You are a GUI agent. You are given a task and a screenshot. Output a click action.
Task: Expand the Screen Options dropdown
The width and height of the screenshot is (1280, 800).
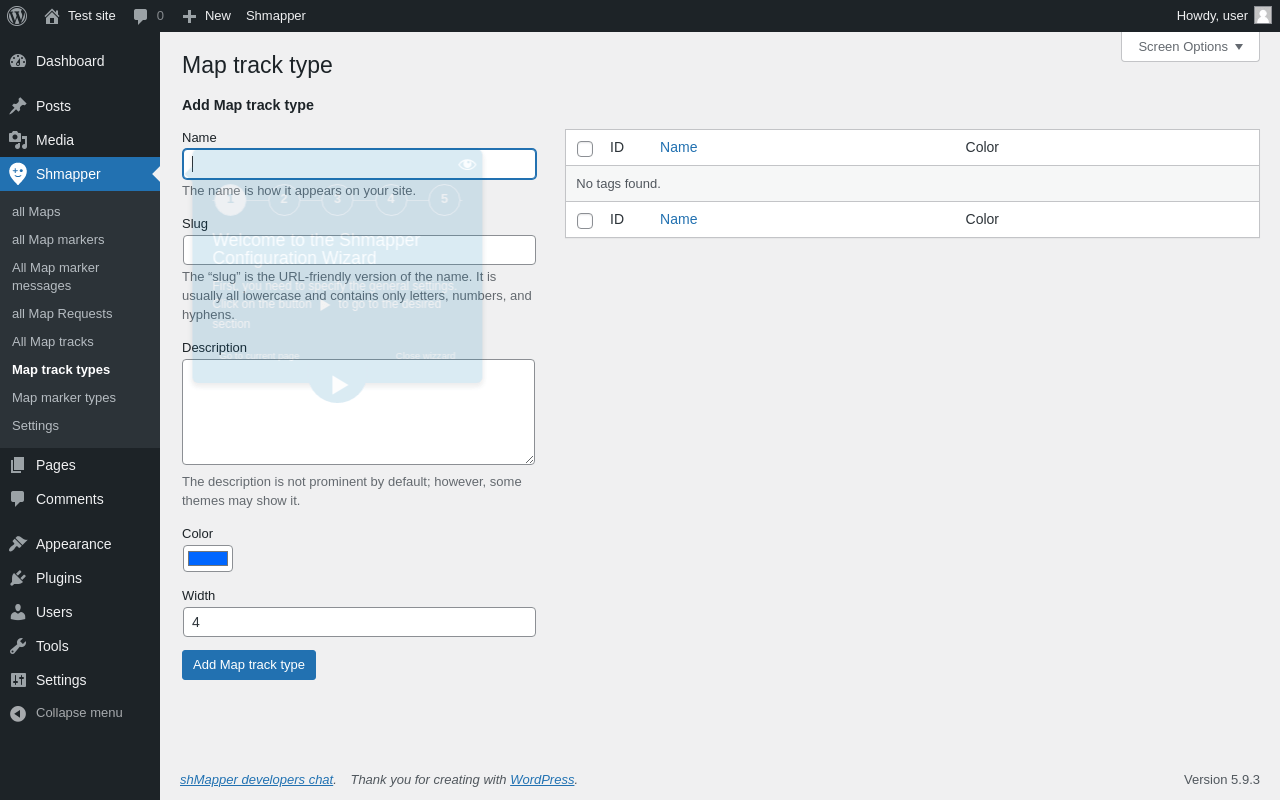[x=1190, y=46]
